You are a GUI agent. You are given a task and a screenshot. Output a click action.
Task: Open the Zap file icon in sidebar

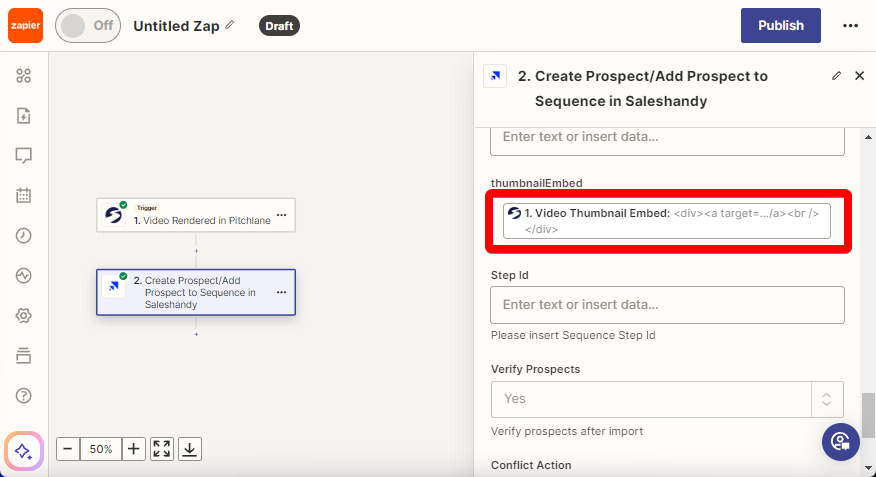point(23,116)
